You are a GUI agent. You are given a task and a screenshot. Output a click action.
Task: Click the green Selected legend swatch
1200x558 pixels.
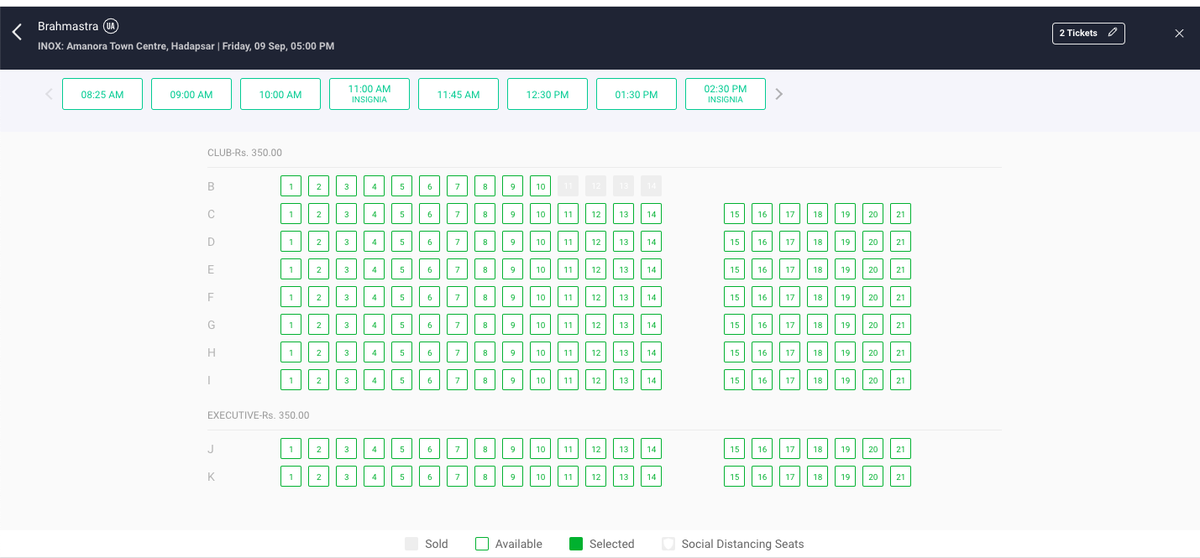click(x=576, y=544)
